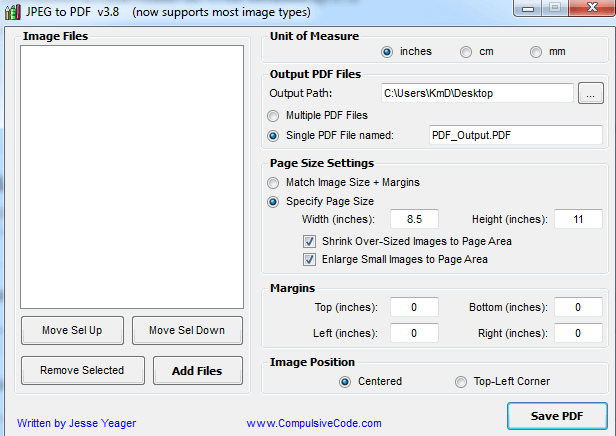Click the page Width (inches) field
This screenshot has height=436, width=616.
414,219
